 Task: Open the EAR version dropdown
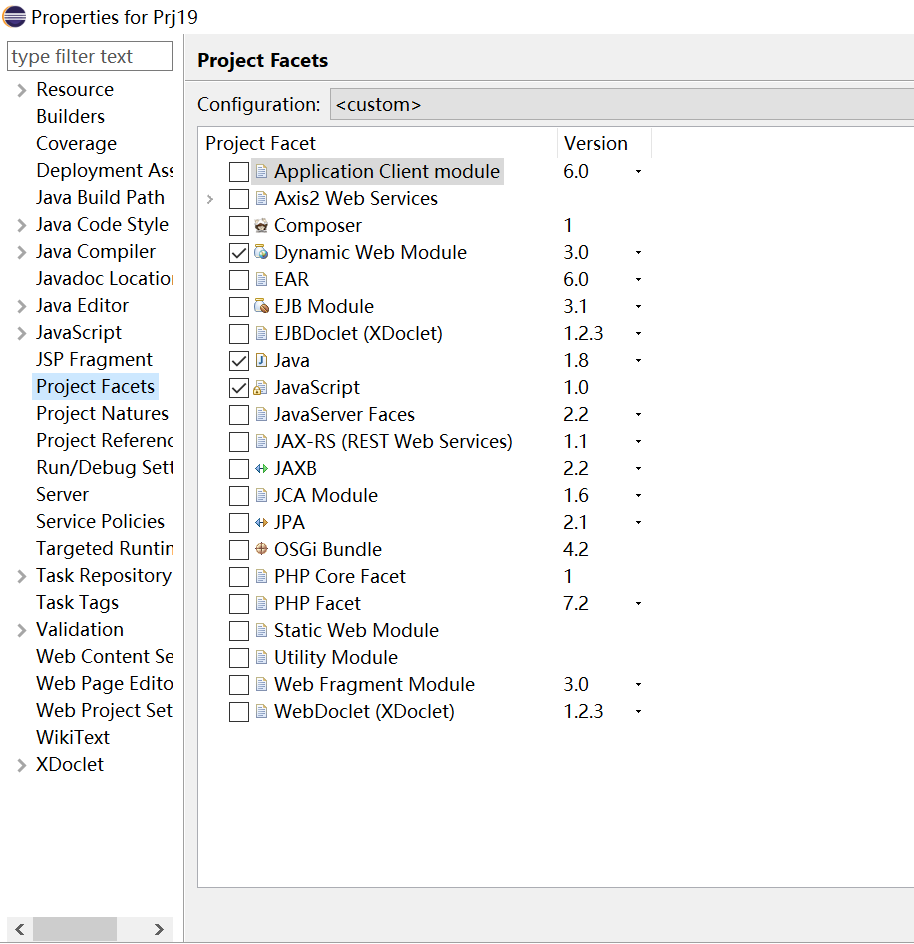[x=638, y=279]
